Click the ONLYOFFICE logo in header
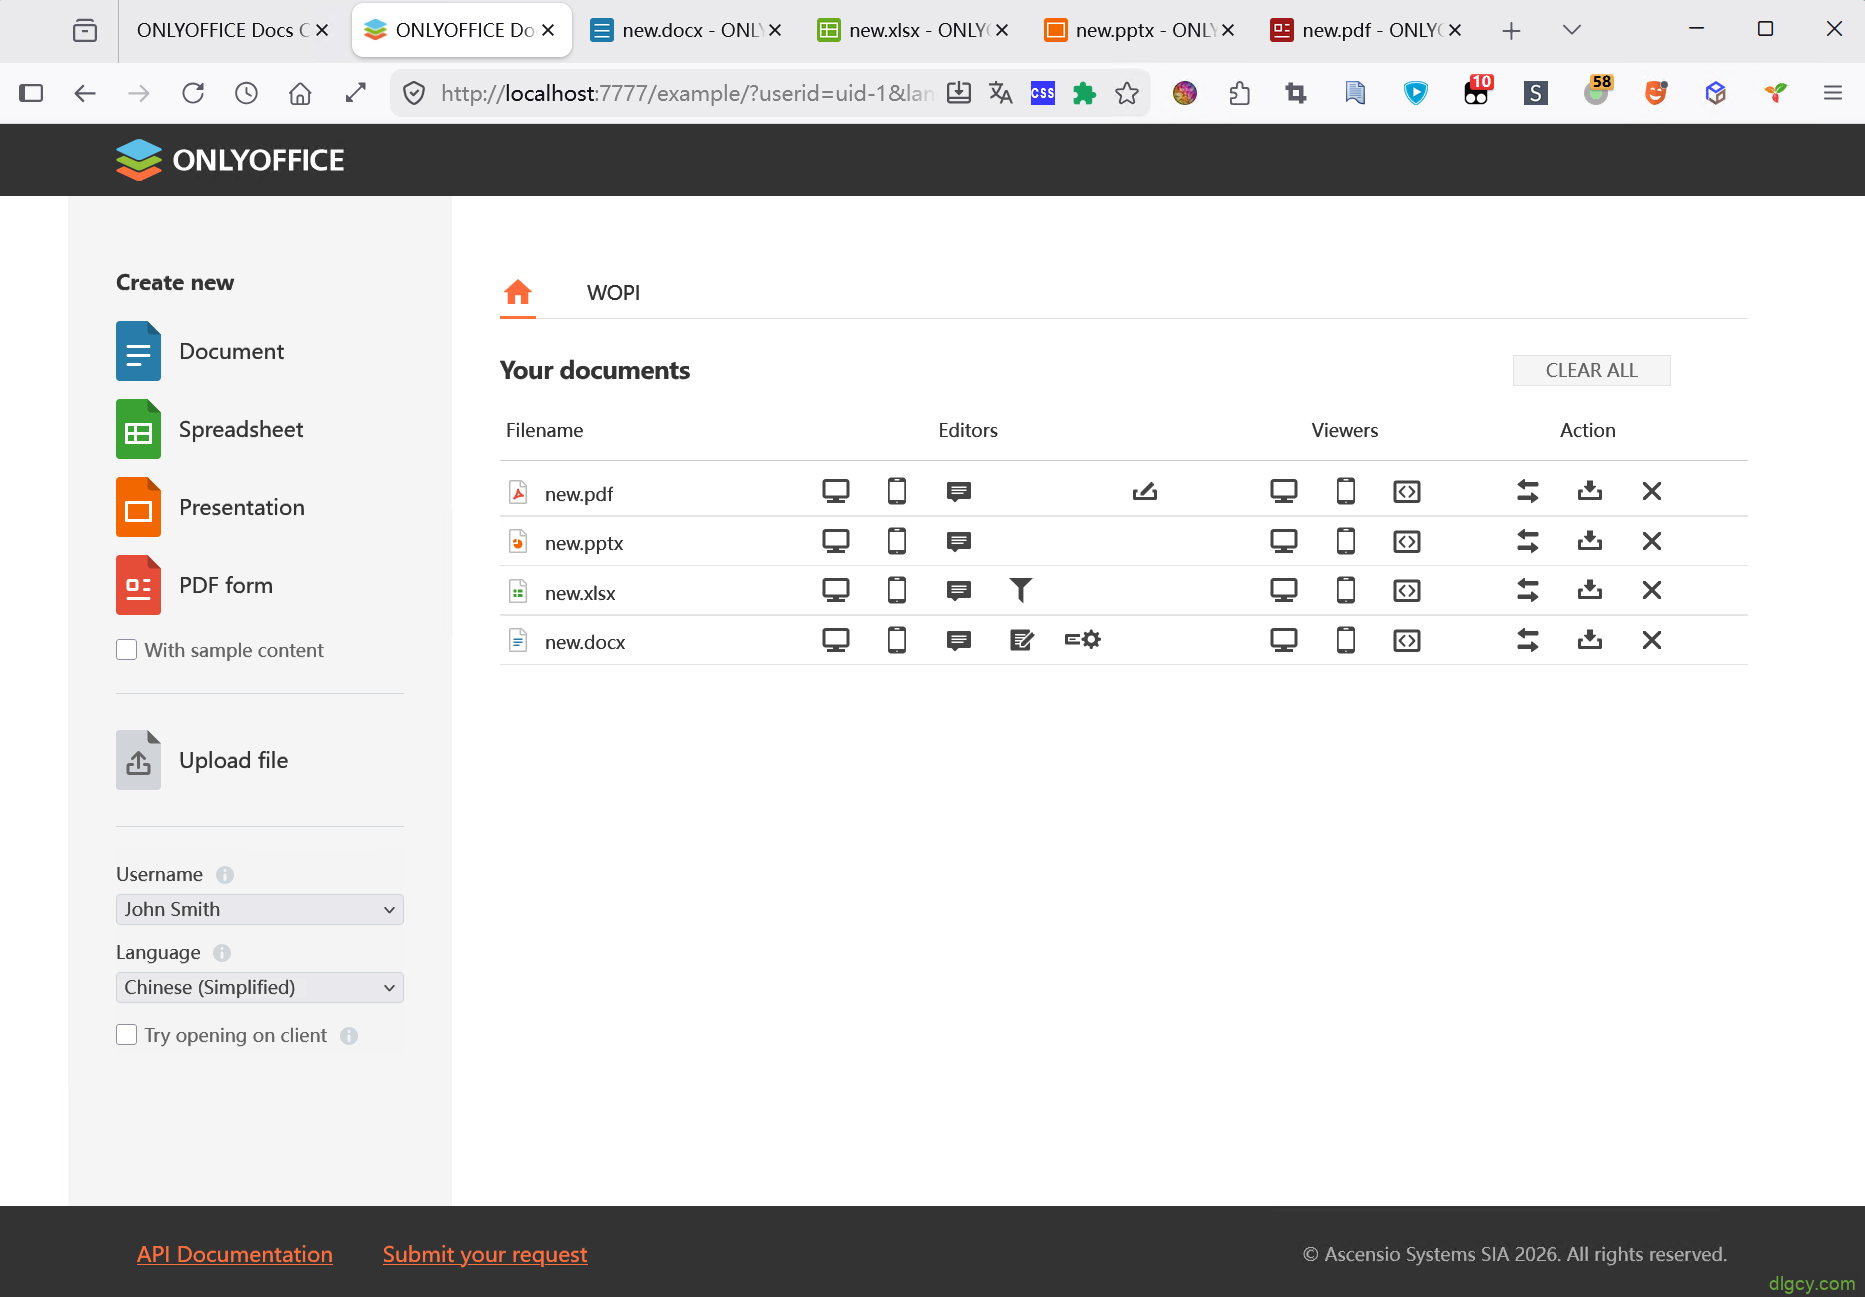Image resolution: width=1865 pixels, height=1297 pixels. [x=230, y=160]
